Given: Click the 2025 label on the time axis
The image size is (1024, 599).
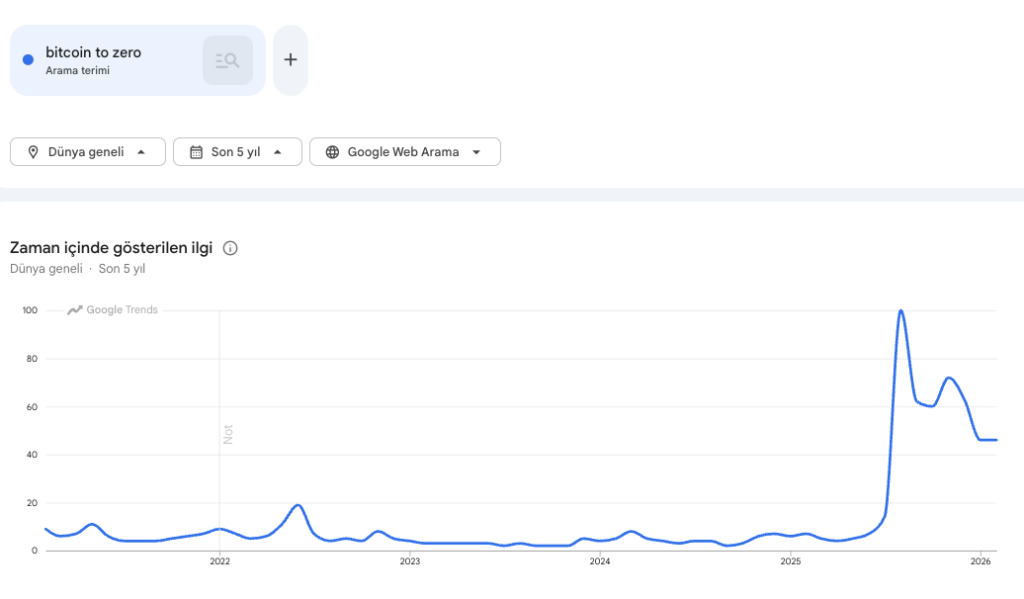Looking at the screenshot, I should pos(790,562).
